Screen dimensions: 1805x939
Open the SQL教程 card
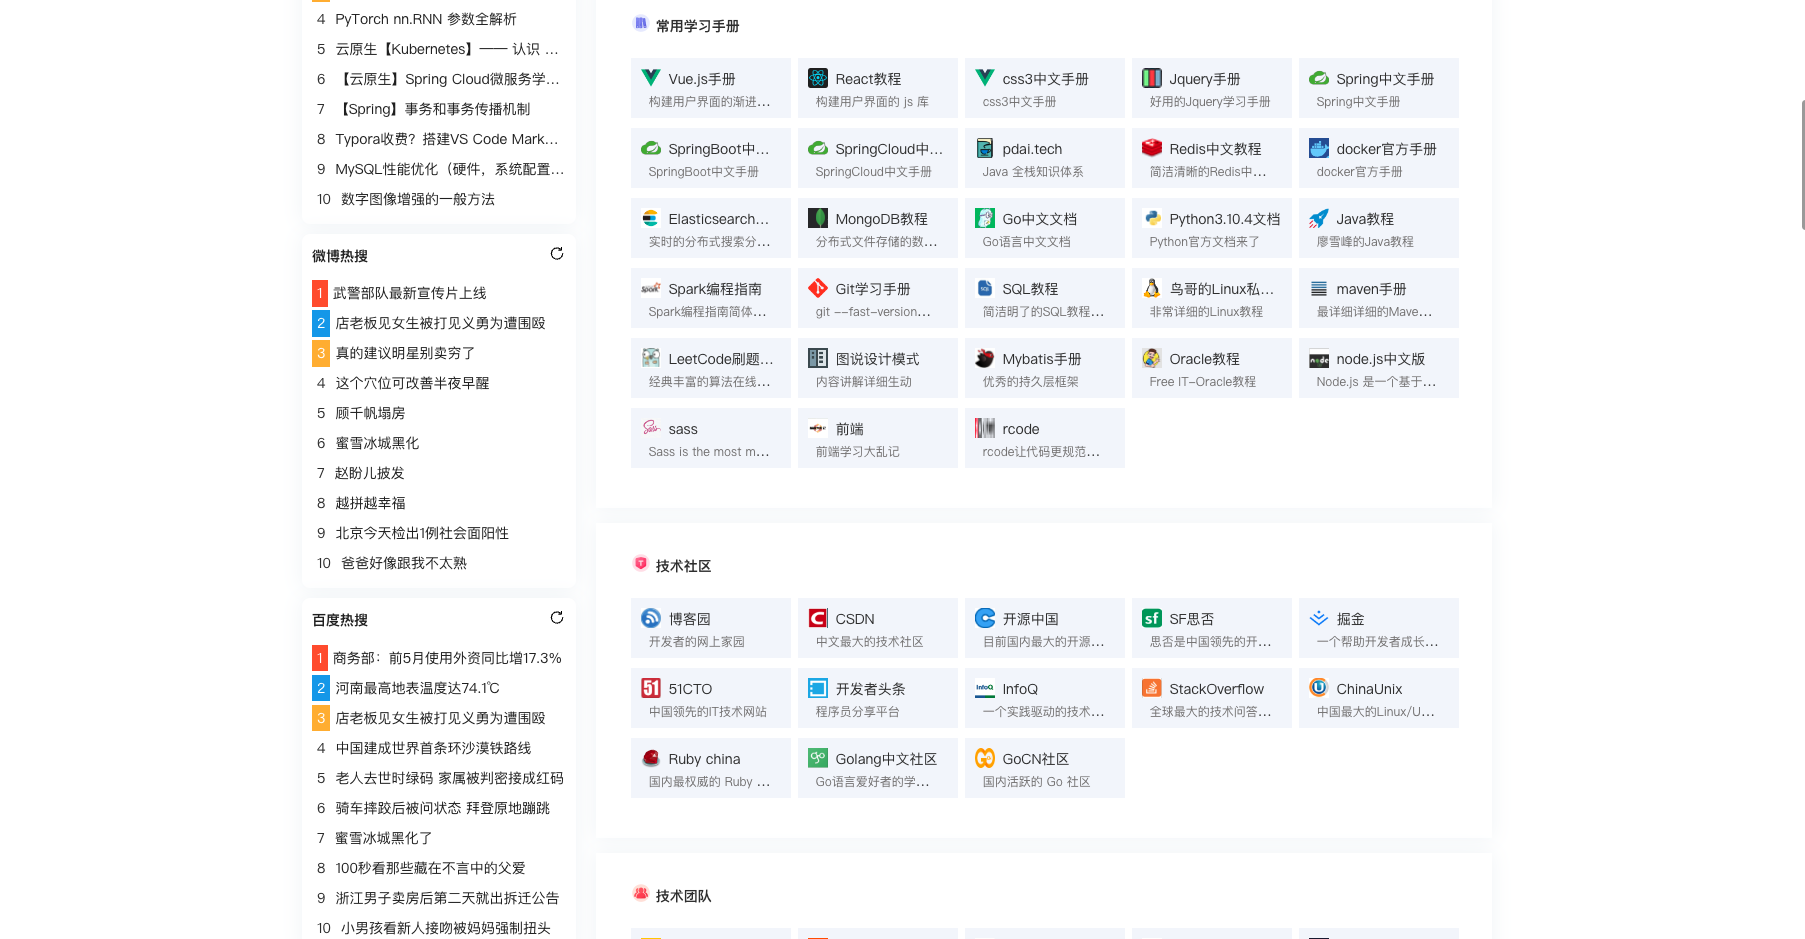(x=1044, y=298)
